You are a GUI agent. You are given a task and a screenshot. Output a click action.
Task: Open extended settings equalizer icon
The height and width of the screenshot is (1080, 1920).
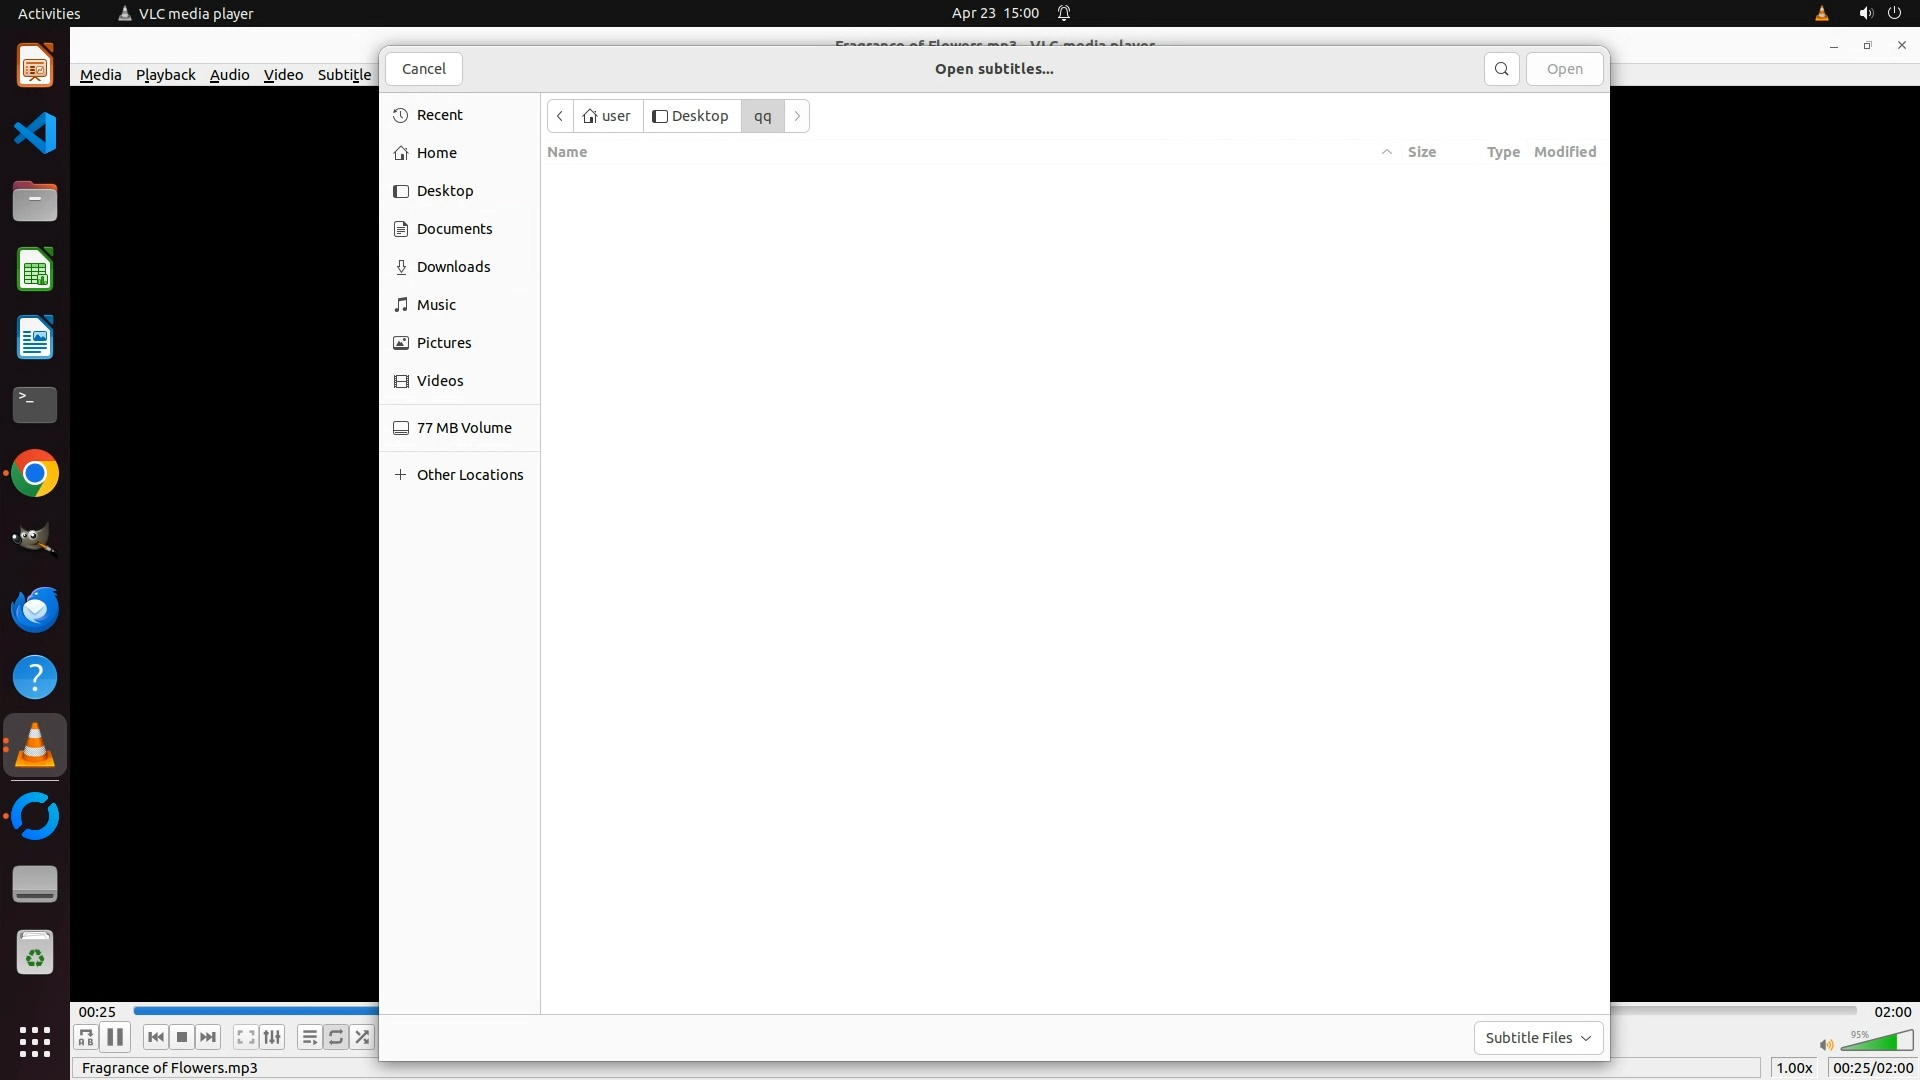click(272, 1037)
